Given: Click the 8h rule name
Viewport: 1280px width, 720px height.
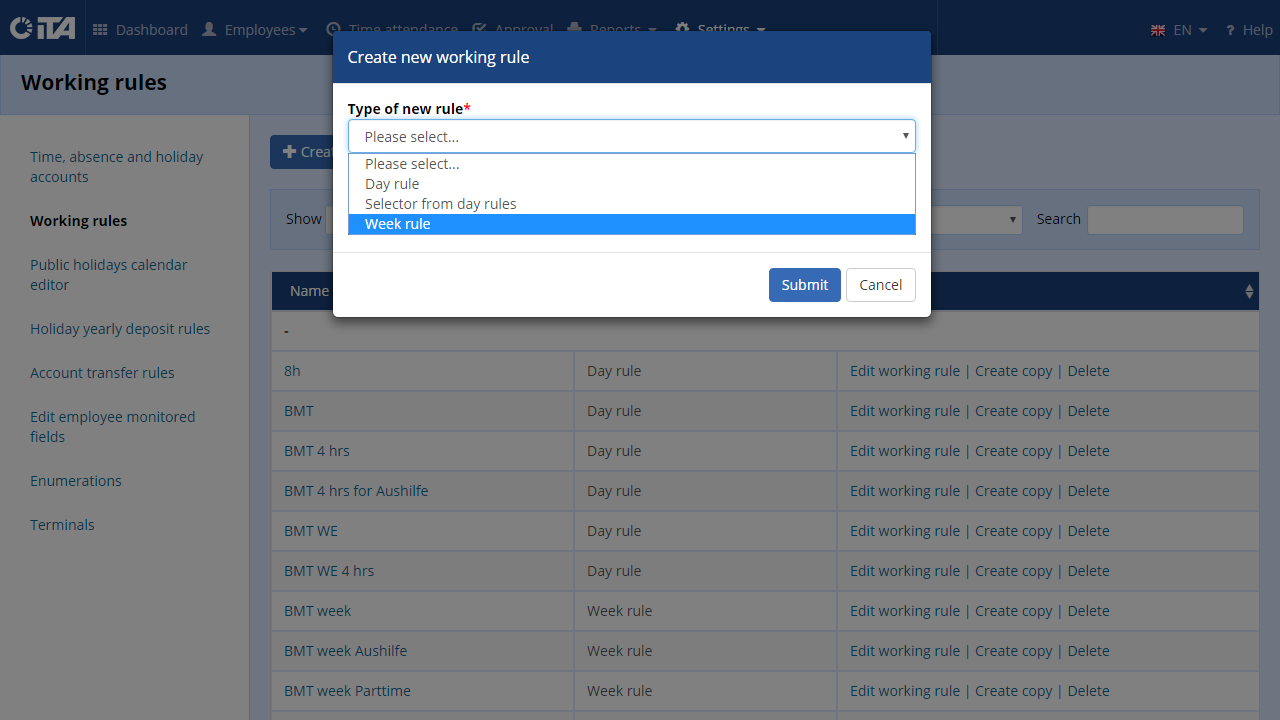Looking at the screenshot, I should 292,371.
